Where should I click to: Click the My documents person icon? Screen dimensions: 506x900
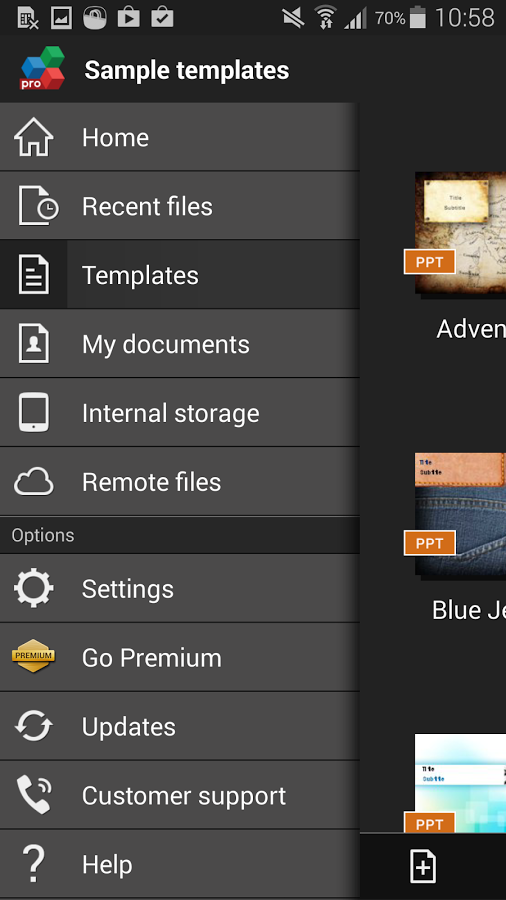point(34,344)
